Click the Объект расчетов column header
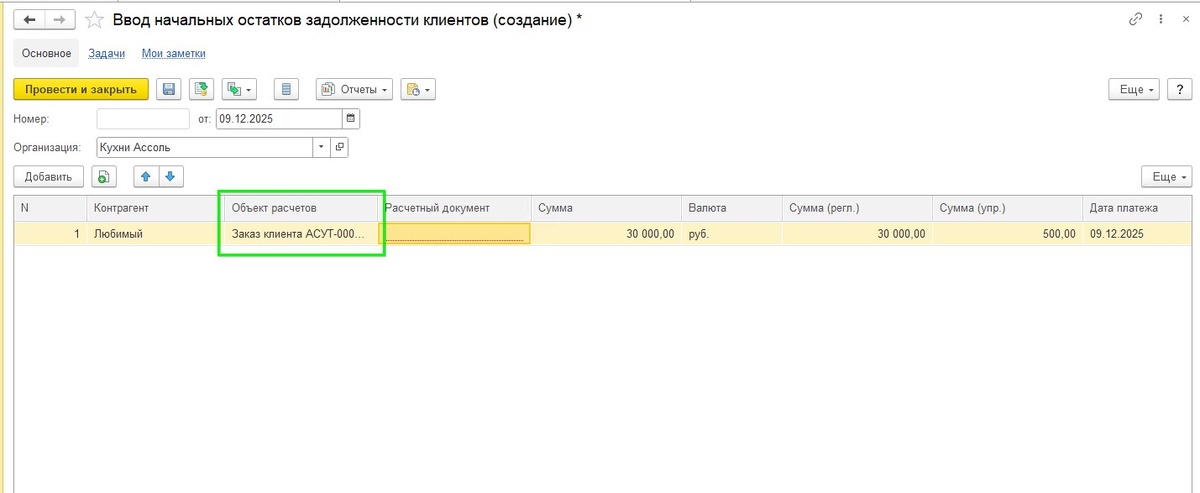Screen dimensions: 1200x493 [x=301, y=208]
